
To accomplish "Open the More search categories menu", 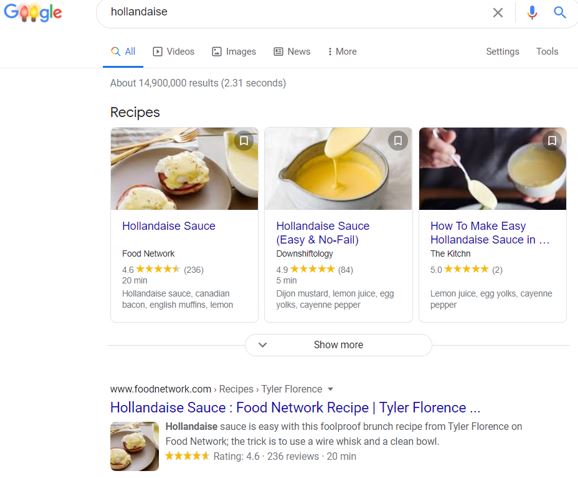I will point(342,52).
